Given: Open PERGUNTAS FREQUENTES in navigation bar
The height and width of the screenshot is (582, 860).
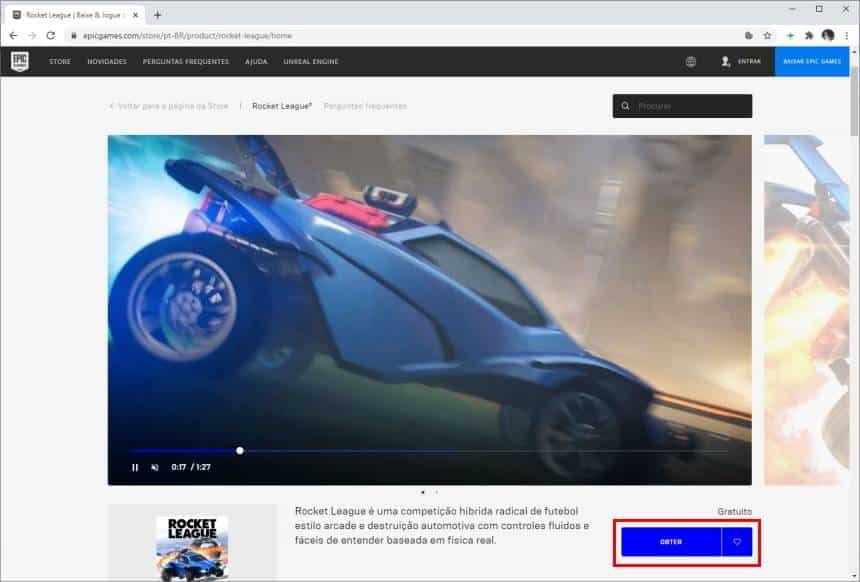Looking at the screenshot, I should pyautogui.click(x=186, y=61).
